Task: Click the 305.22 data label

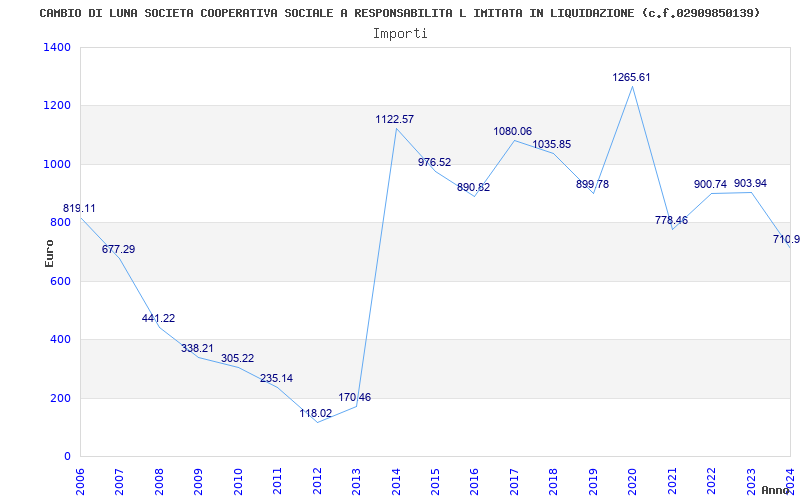Action: [x=237, y=359]
